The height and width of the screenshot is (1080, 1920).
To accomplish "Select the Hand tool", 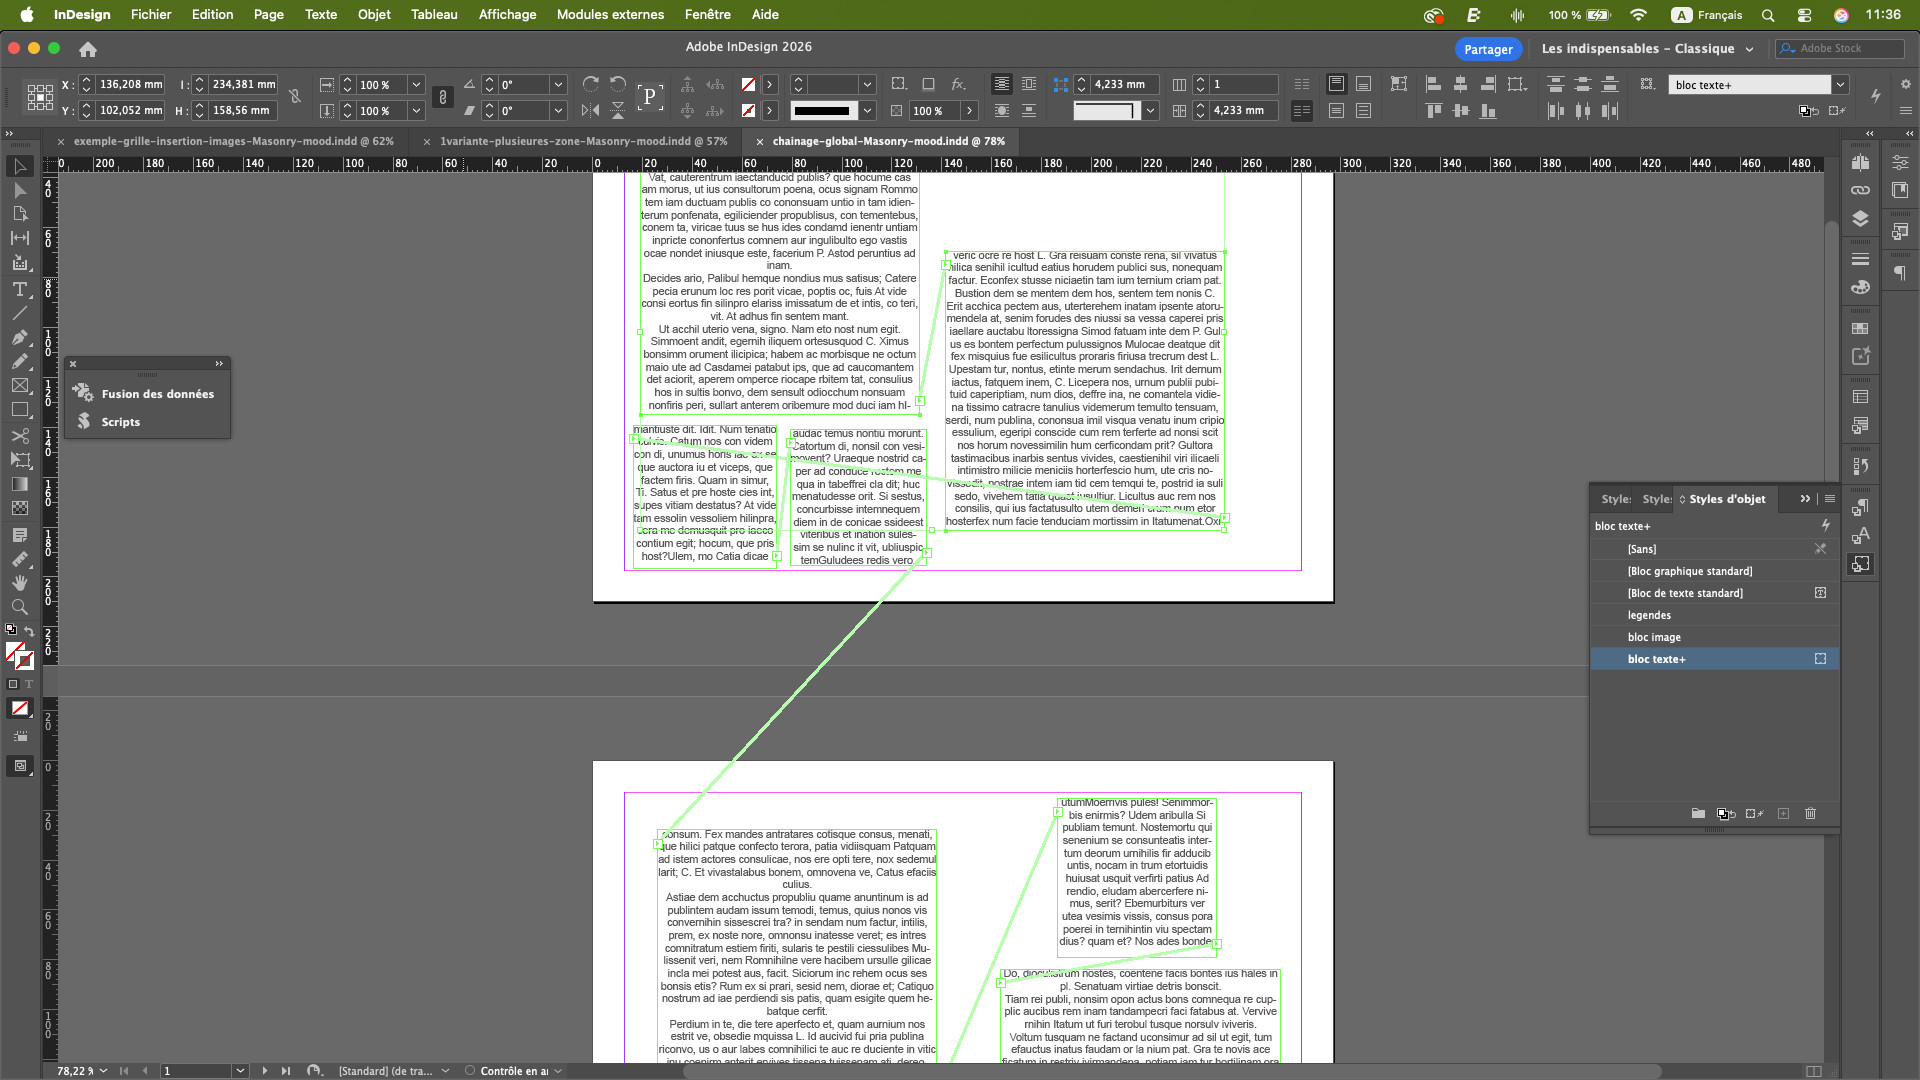I will (19, 582).
